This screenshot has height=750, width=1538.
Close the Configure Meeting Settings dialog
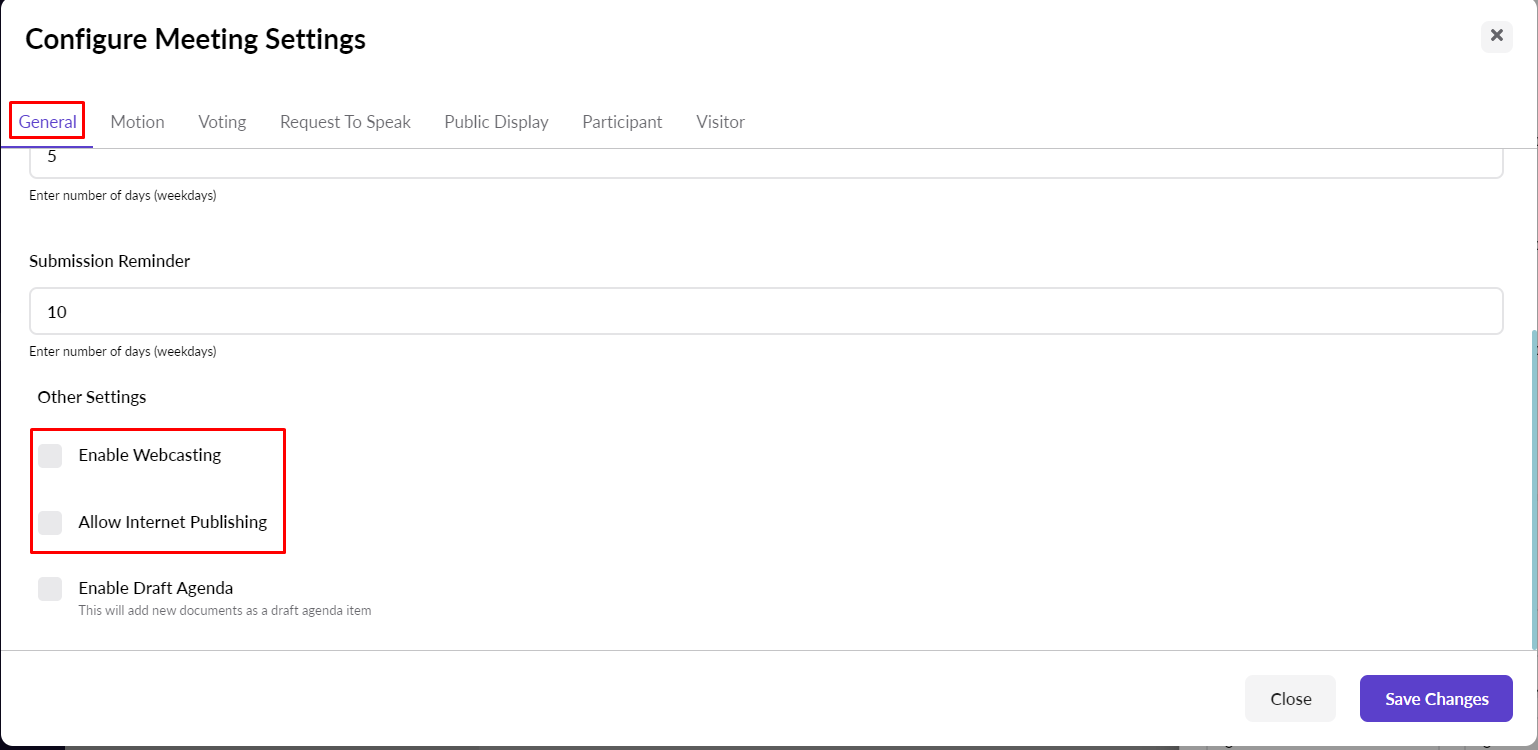pyautogui.click(x=1290, y=698)
